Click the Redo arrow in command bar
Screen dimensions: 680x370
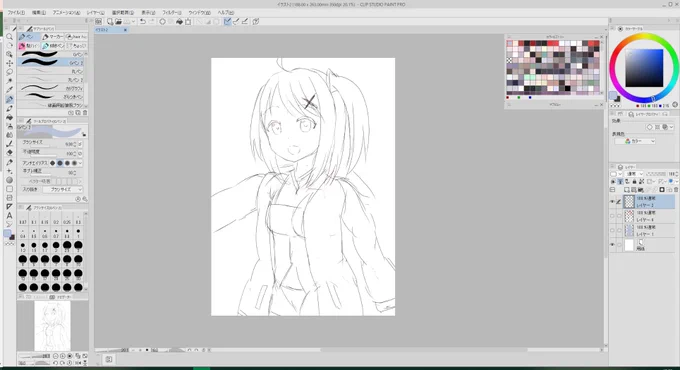tap(150, 21)
